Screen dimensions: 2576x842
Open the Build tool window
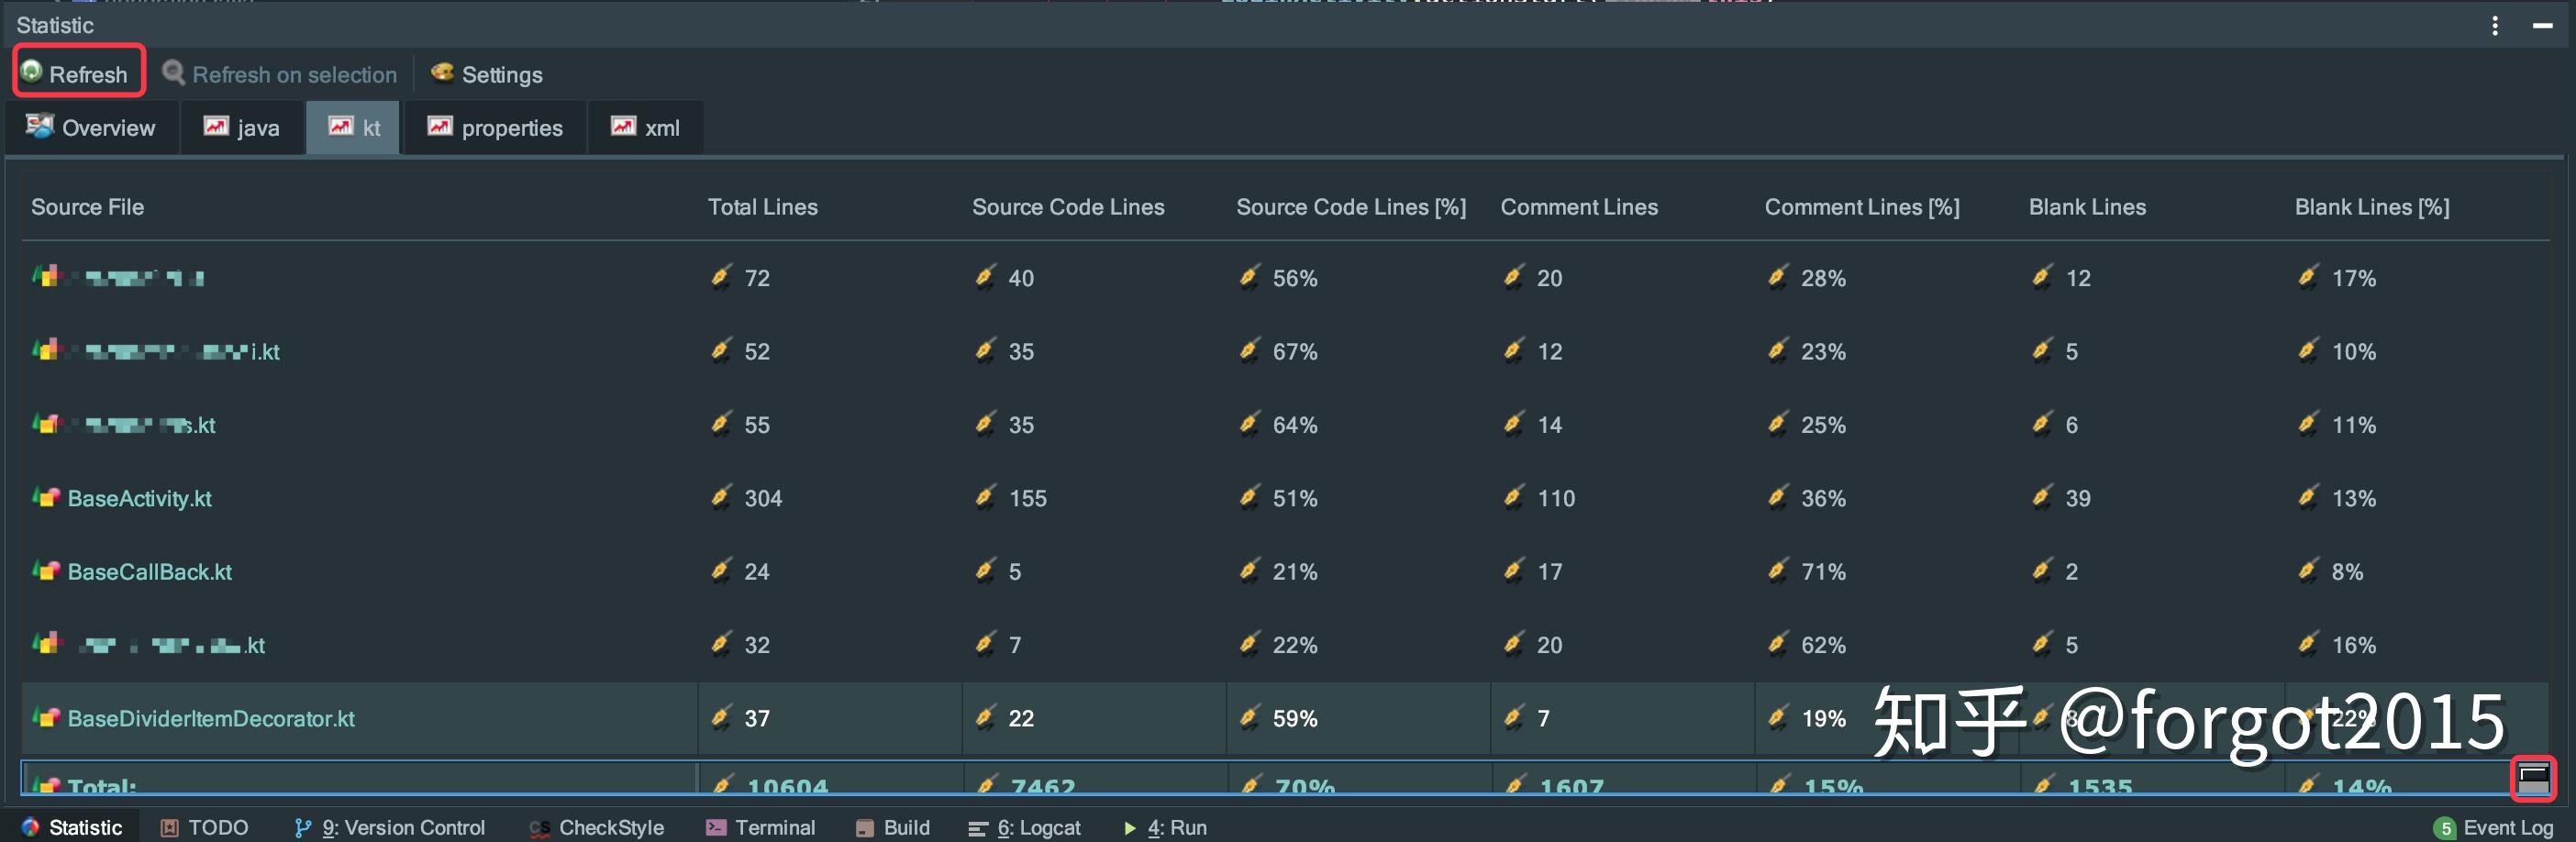[x=892, y=827]
